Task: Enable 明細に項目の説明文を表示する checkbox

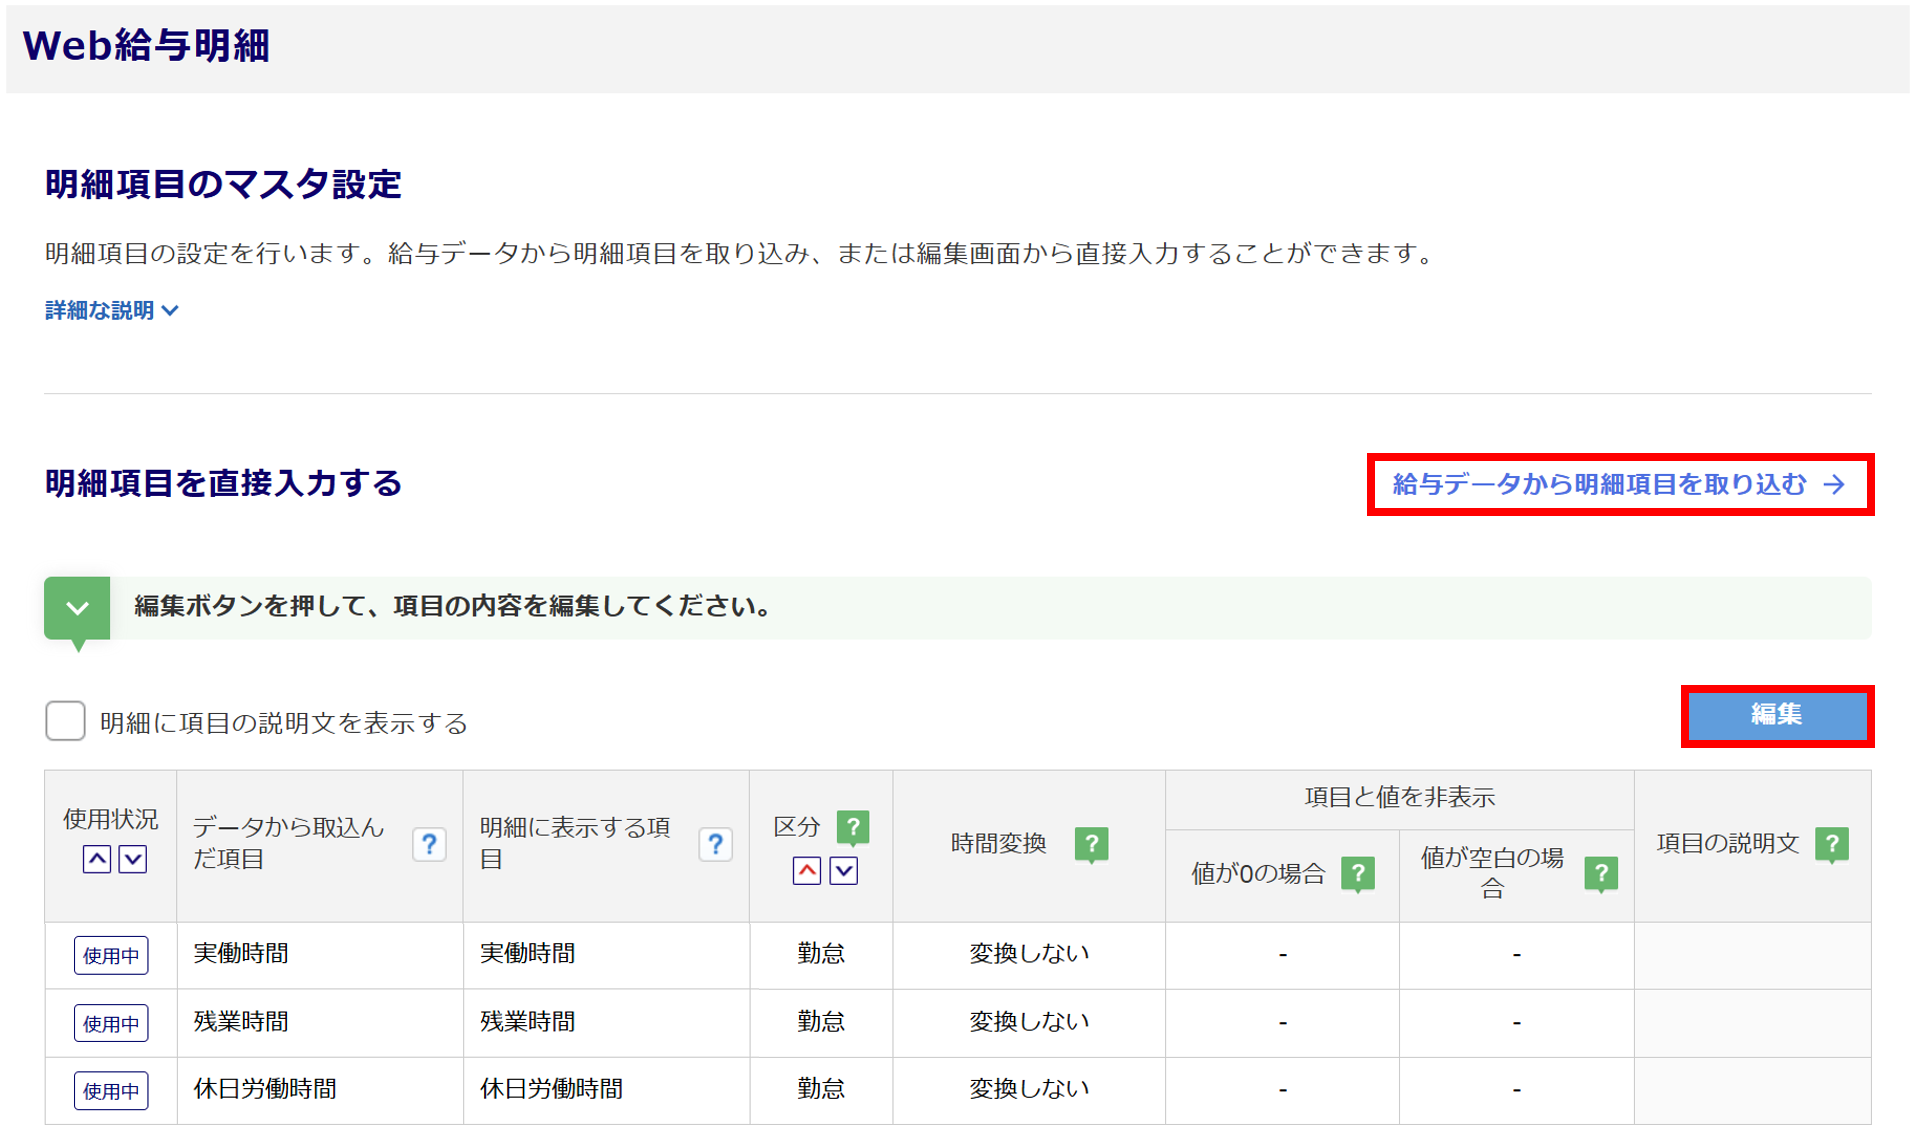Action: pyautogui.click(x=66, y=721)
